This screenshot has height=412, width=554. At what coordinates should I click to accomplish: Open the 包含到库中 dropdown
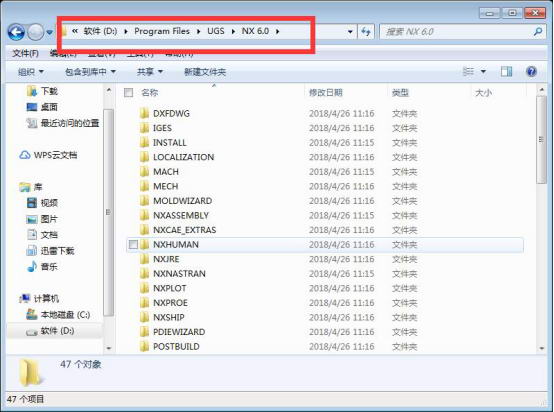90,72
